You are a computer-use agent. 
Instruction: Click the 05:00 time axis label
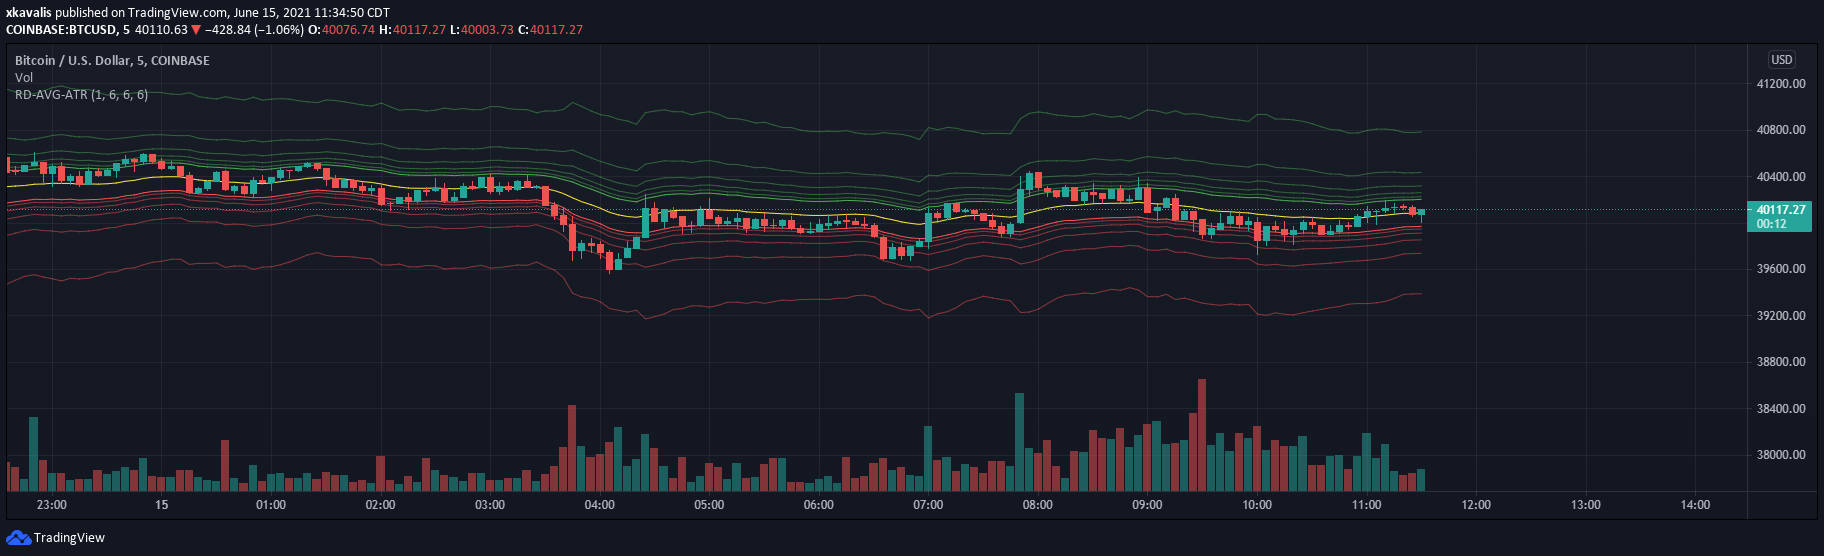pyautogui.click(x=709, y=505)
